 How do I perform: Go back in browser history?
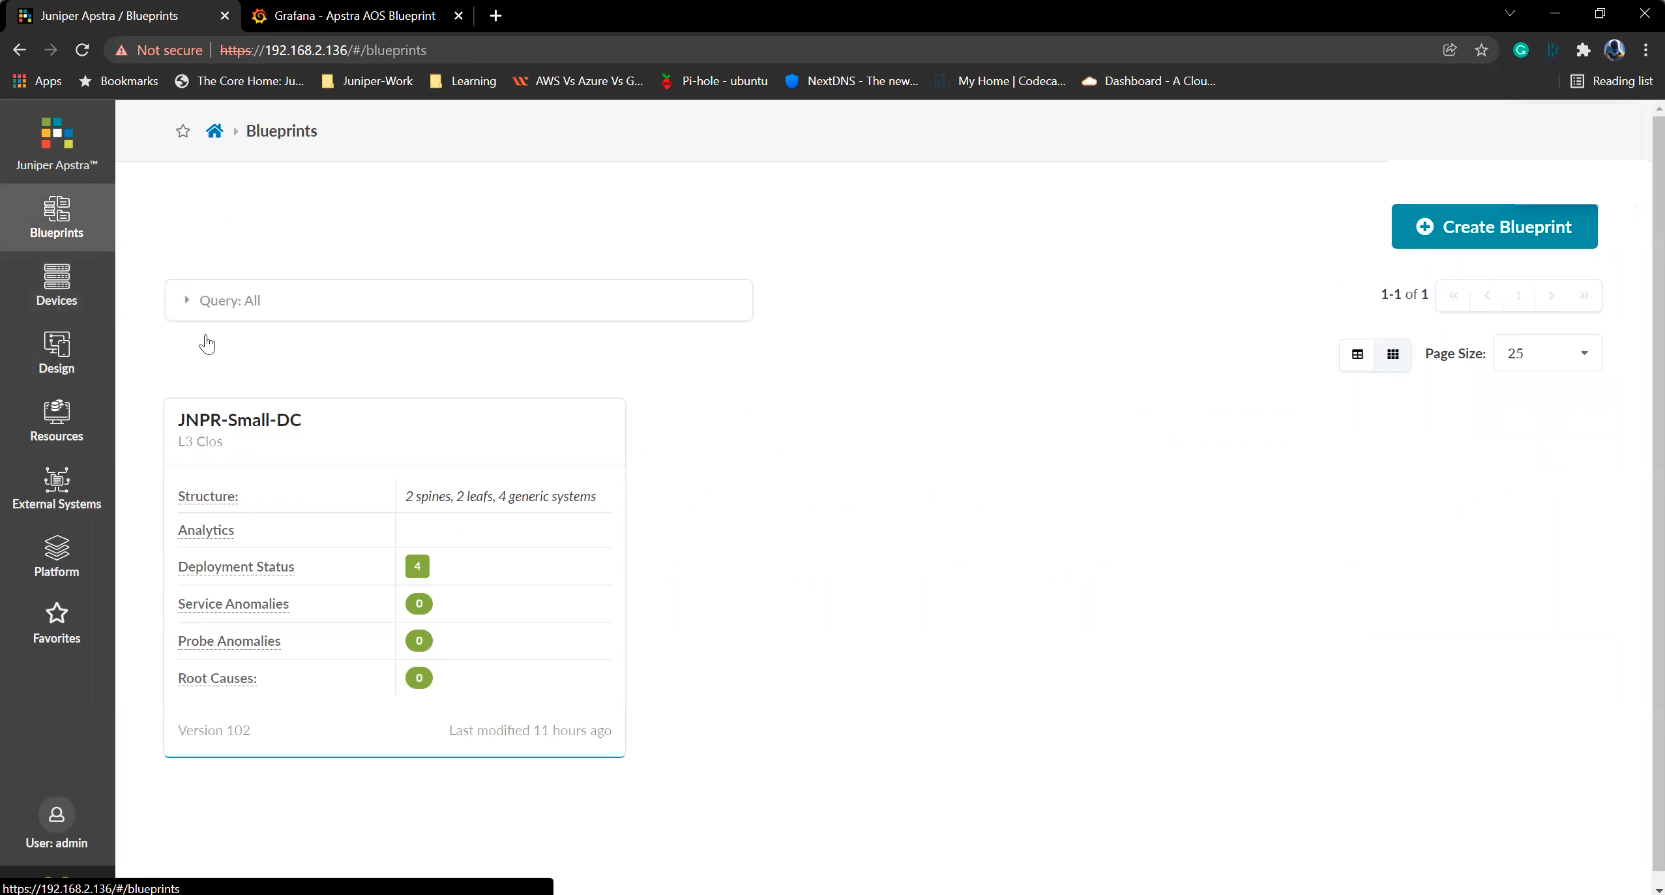20,50
